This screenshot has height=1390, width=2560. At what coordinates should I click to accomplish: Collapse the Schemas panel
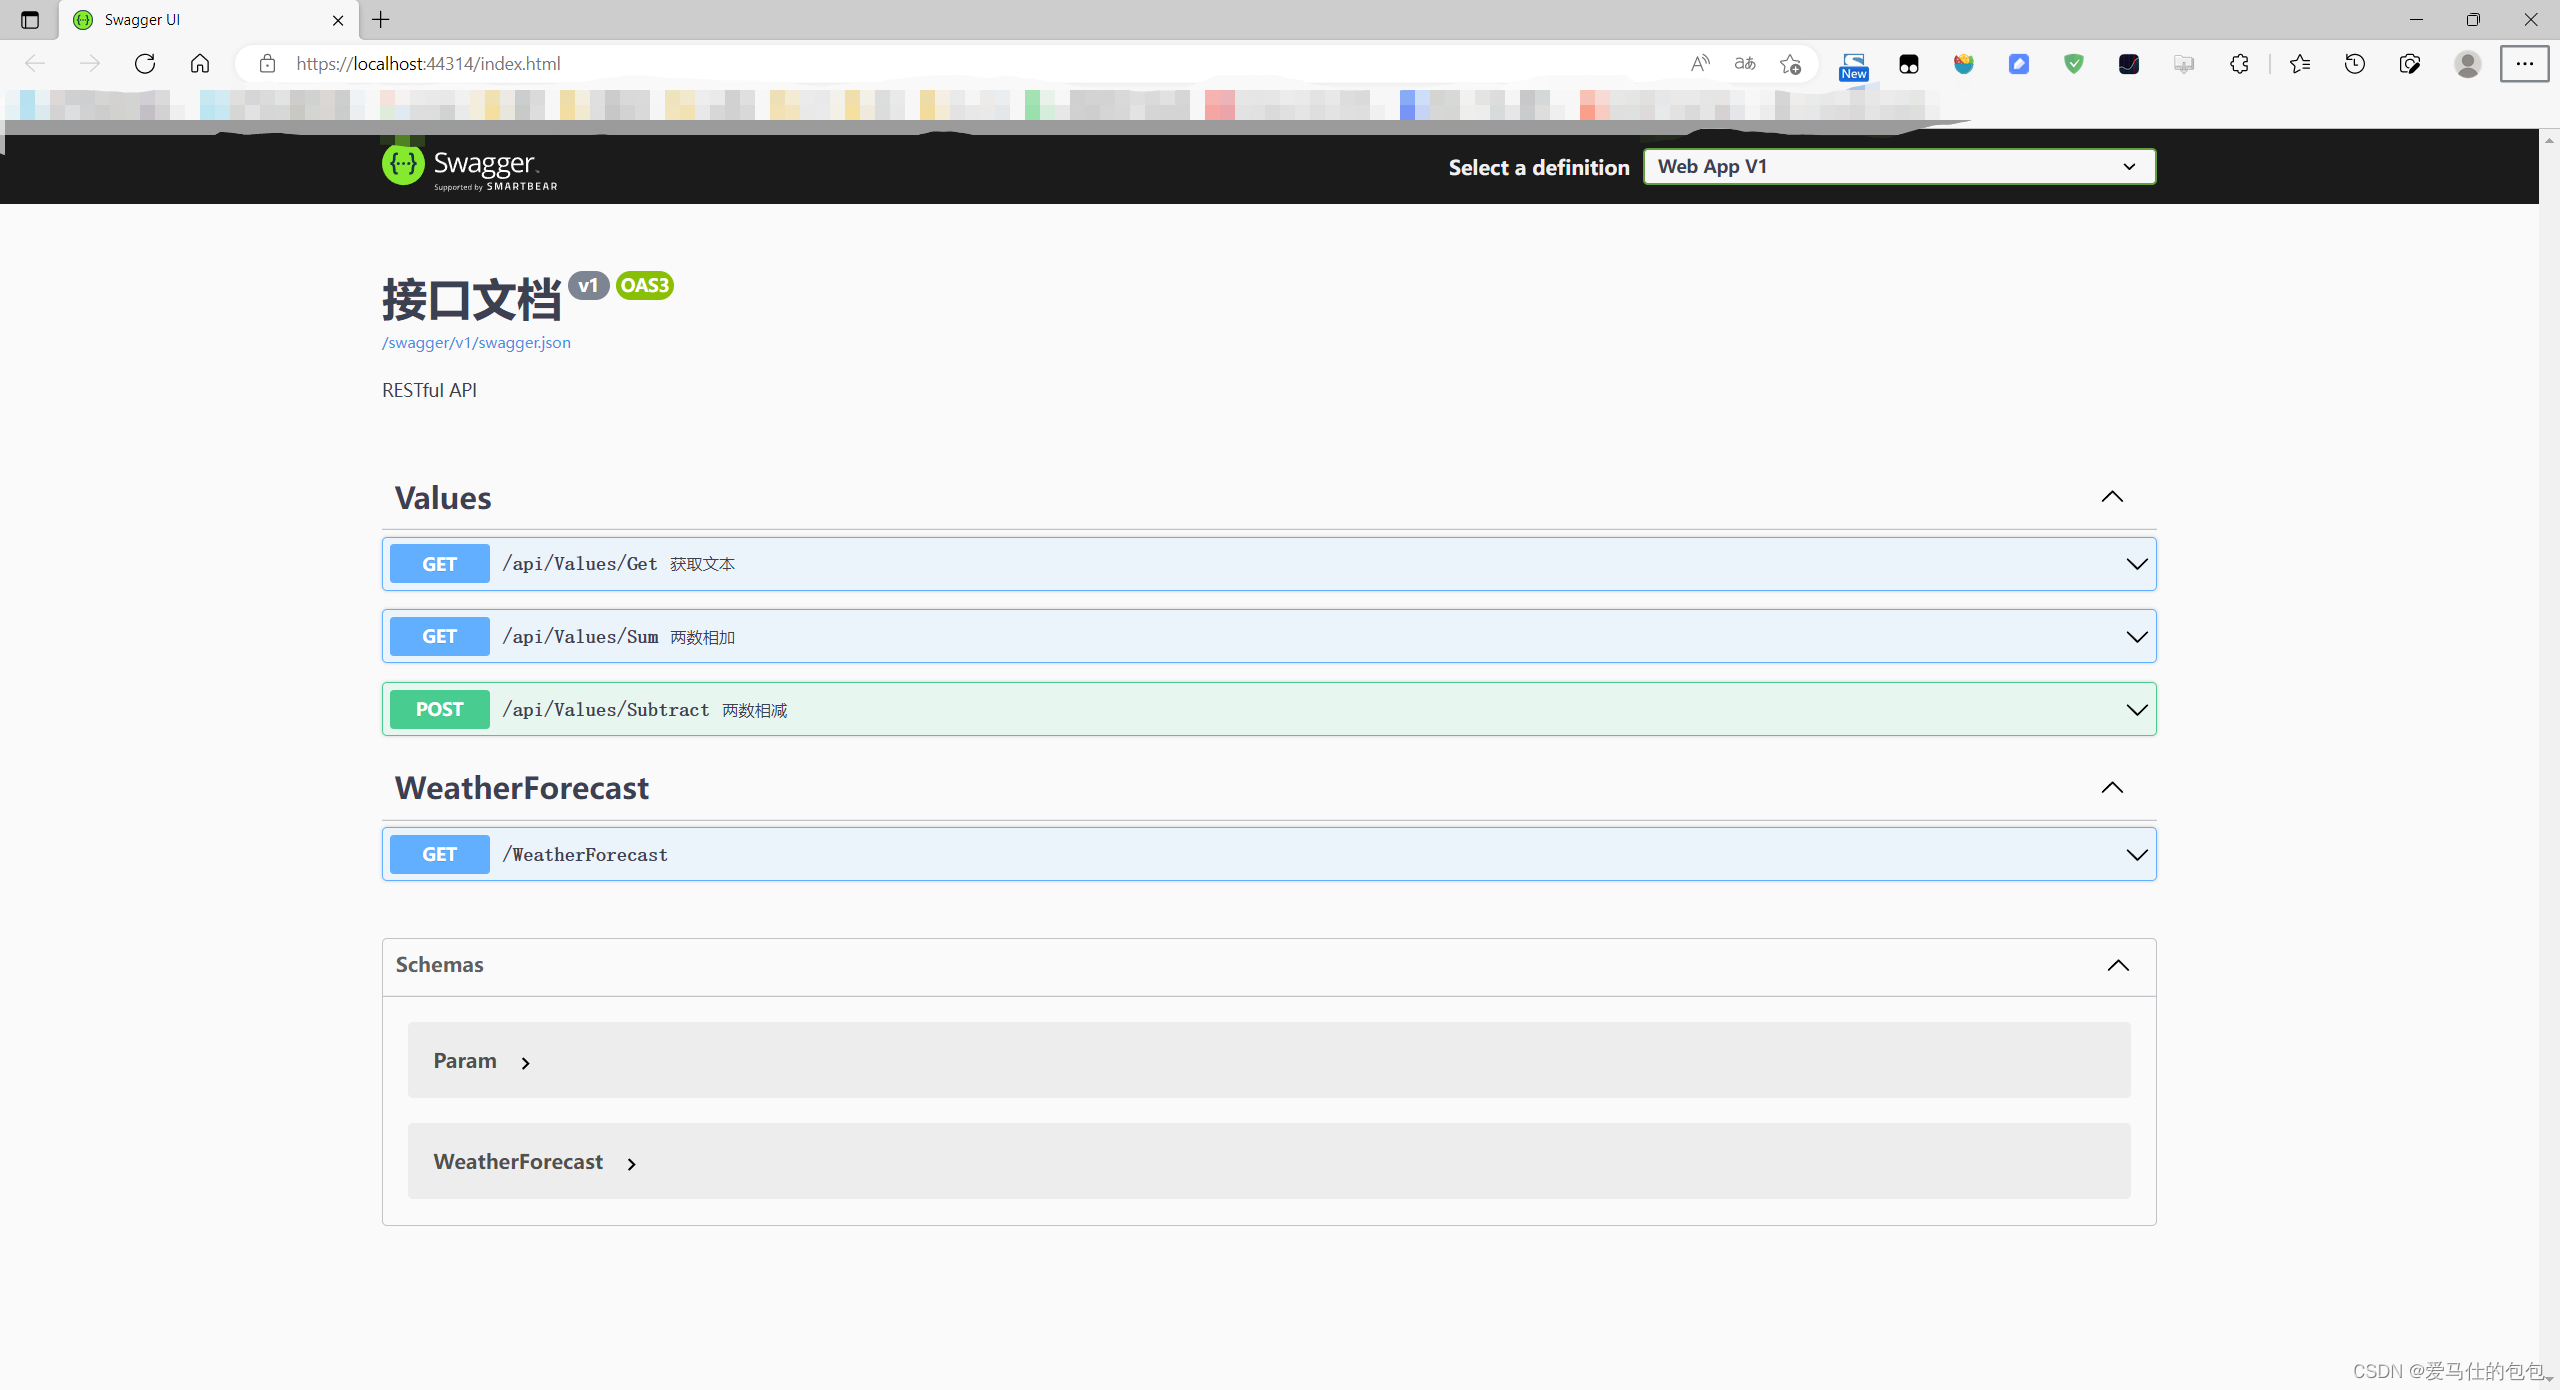pos(2118,965)
